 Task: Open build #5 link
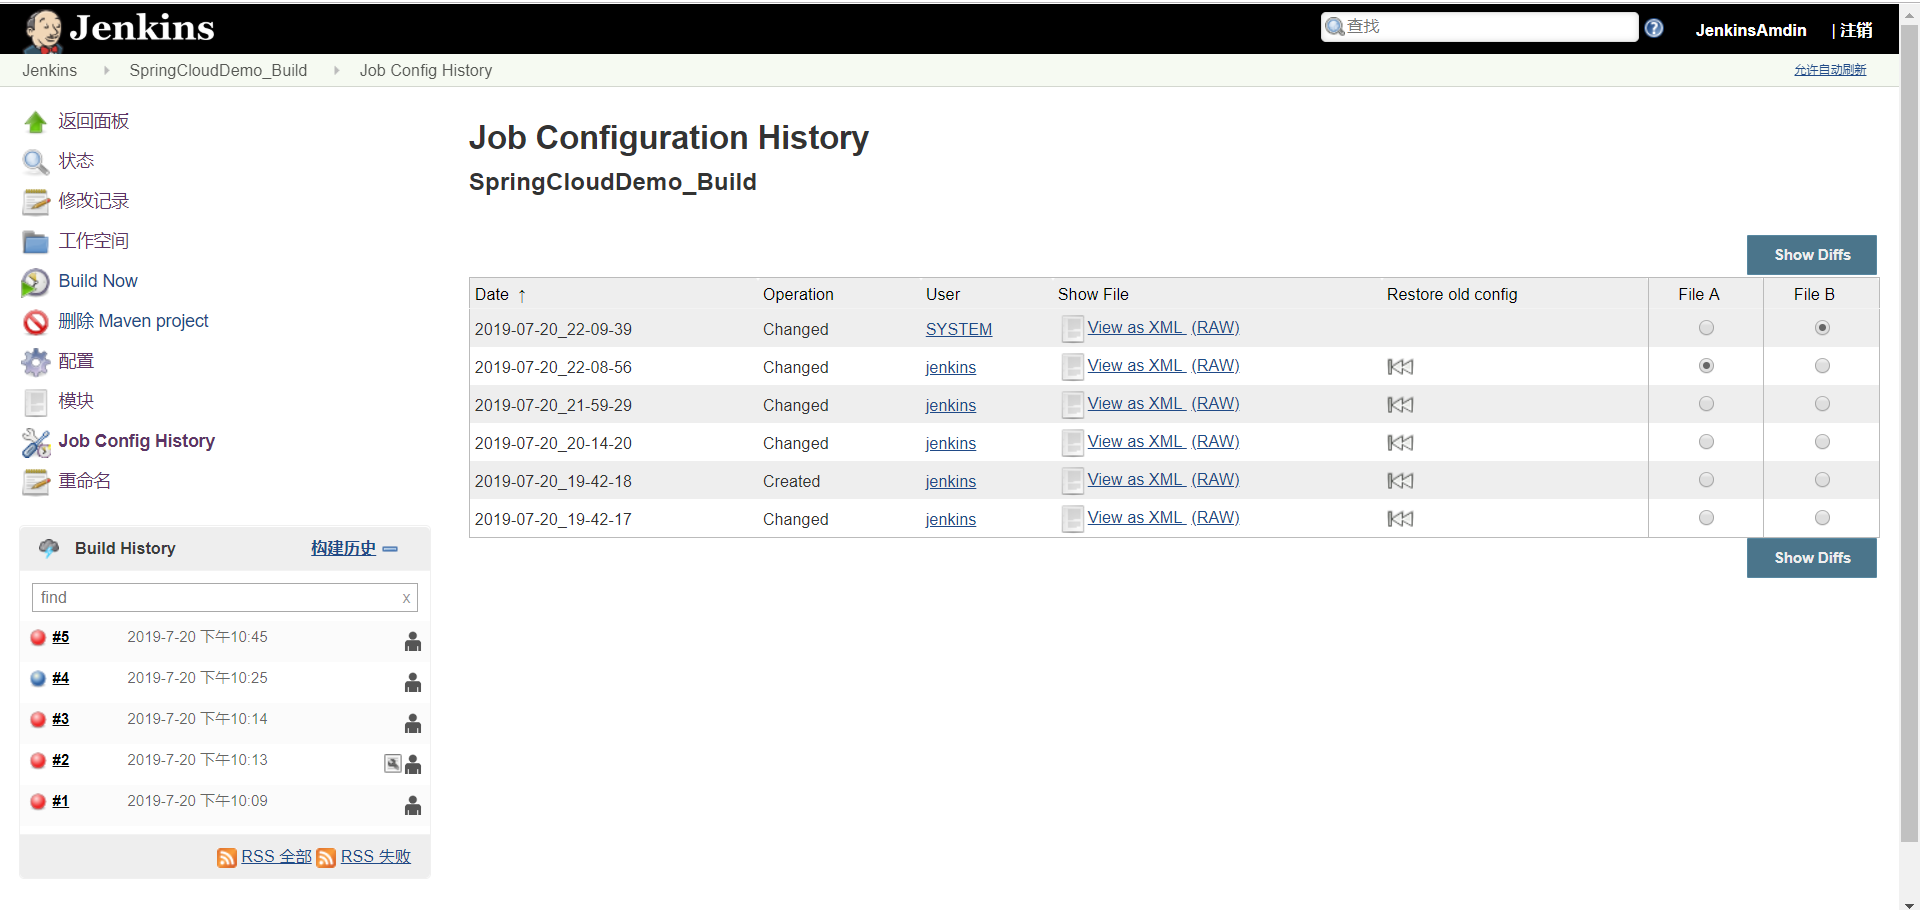[61, 637]
